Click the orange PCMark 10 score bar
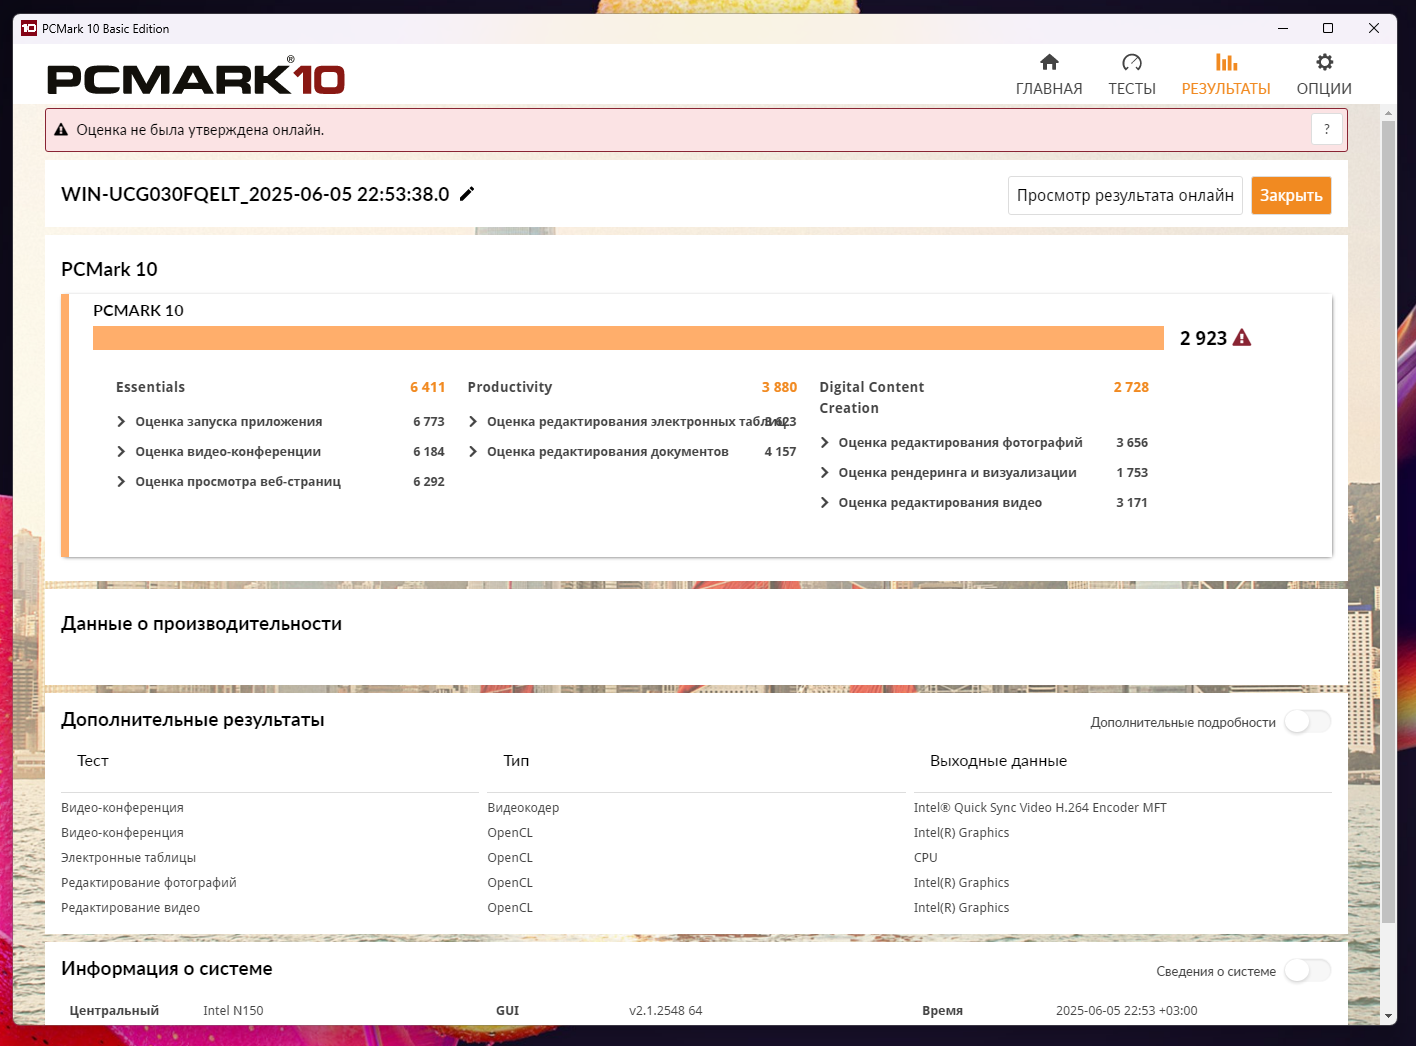 click(628, 338)
